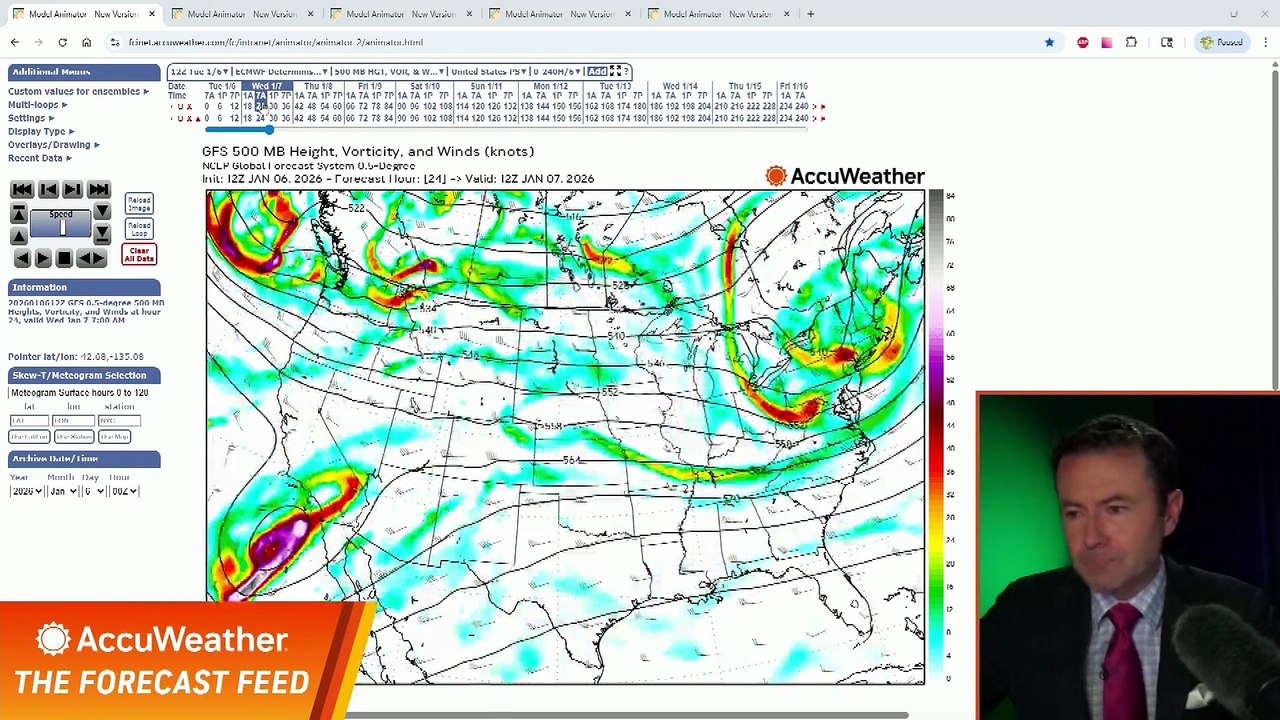1280x720 pixels.
Task: Click the leftmost button under the LAT field
Action: pyautogui.click(x=29, y=437)
